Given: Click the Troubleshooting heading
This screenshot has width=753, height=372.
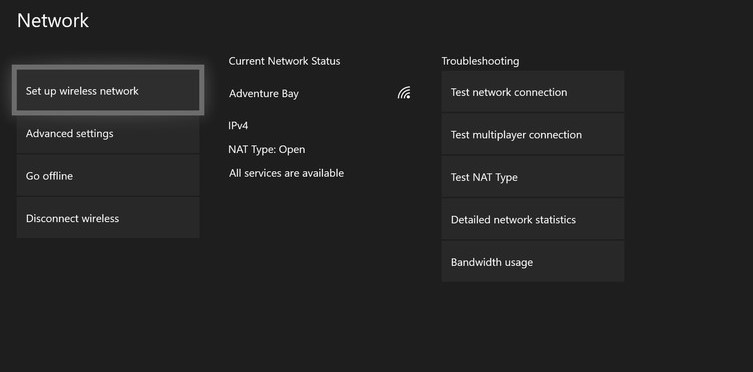Looking at the screenshot, I should [x=480, y=61].
